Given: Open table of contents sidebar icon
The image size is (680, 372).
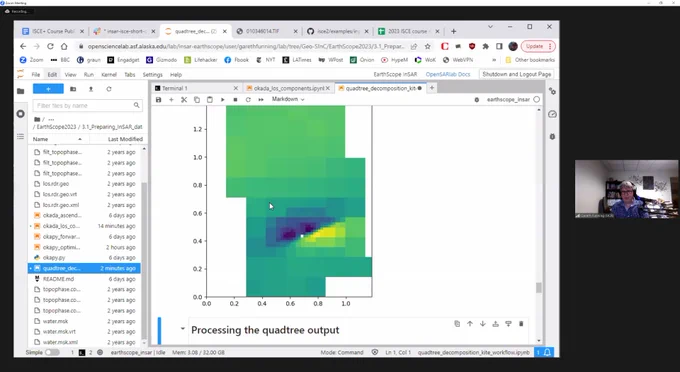Looking at the screenshot, I should 20,136.
